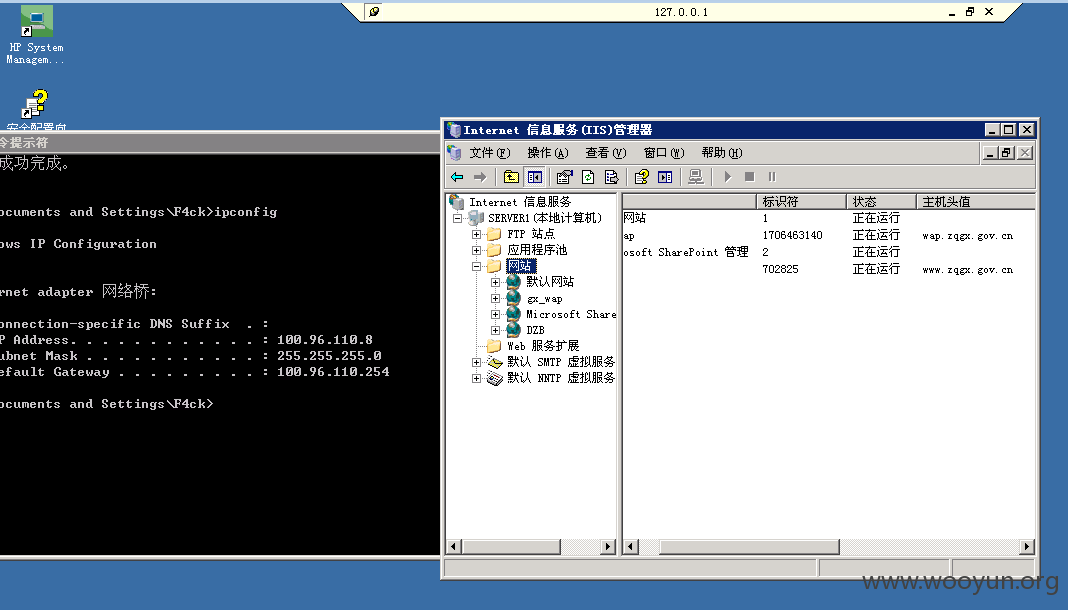The image size is (1068, 610).
Task: Collapse the SERVER1 tree node
Action: [x=458, y=219]
